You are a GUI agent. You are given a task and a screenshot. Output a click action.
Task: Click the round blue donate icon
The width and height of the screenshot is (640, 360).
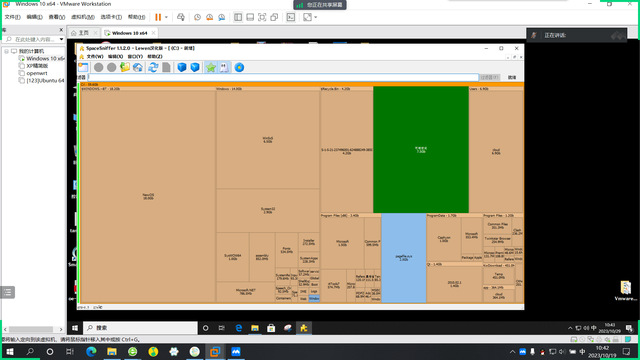click(239, 67)
